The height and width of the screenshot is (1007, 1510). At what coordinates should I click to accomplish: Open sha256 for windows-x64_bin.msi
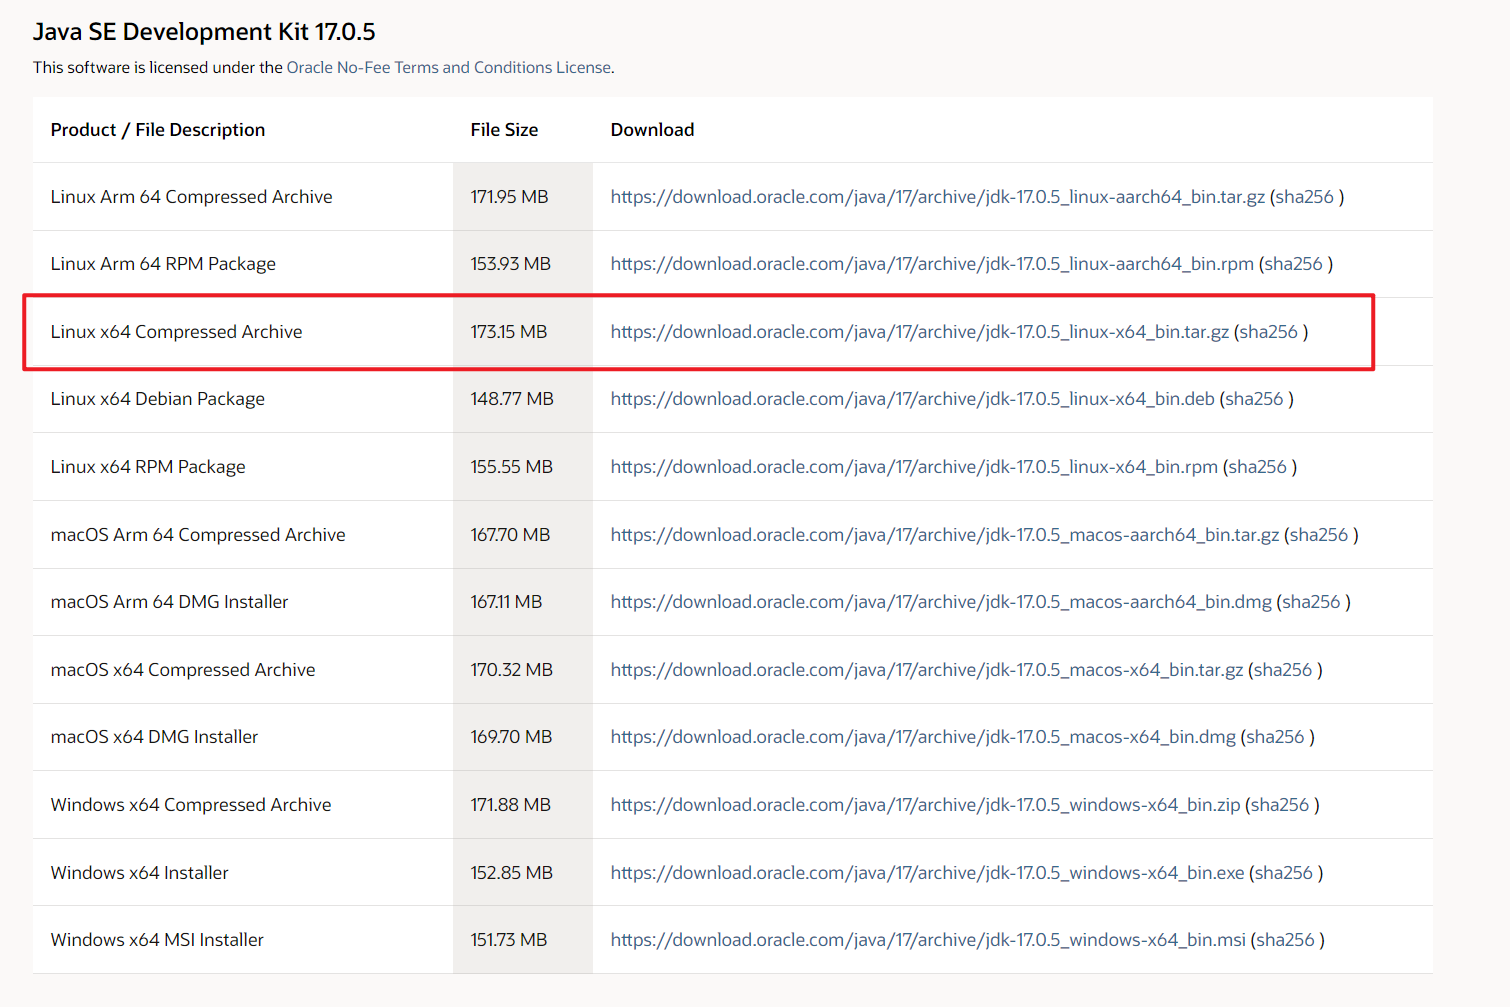(1285, 940)
